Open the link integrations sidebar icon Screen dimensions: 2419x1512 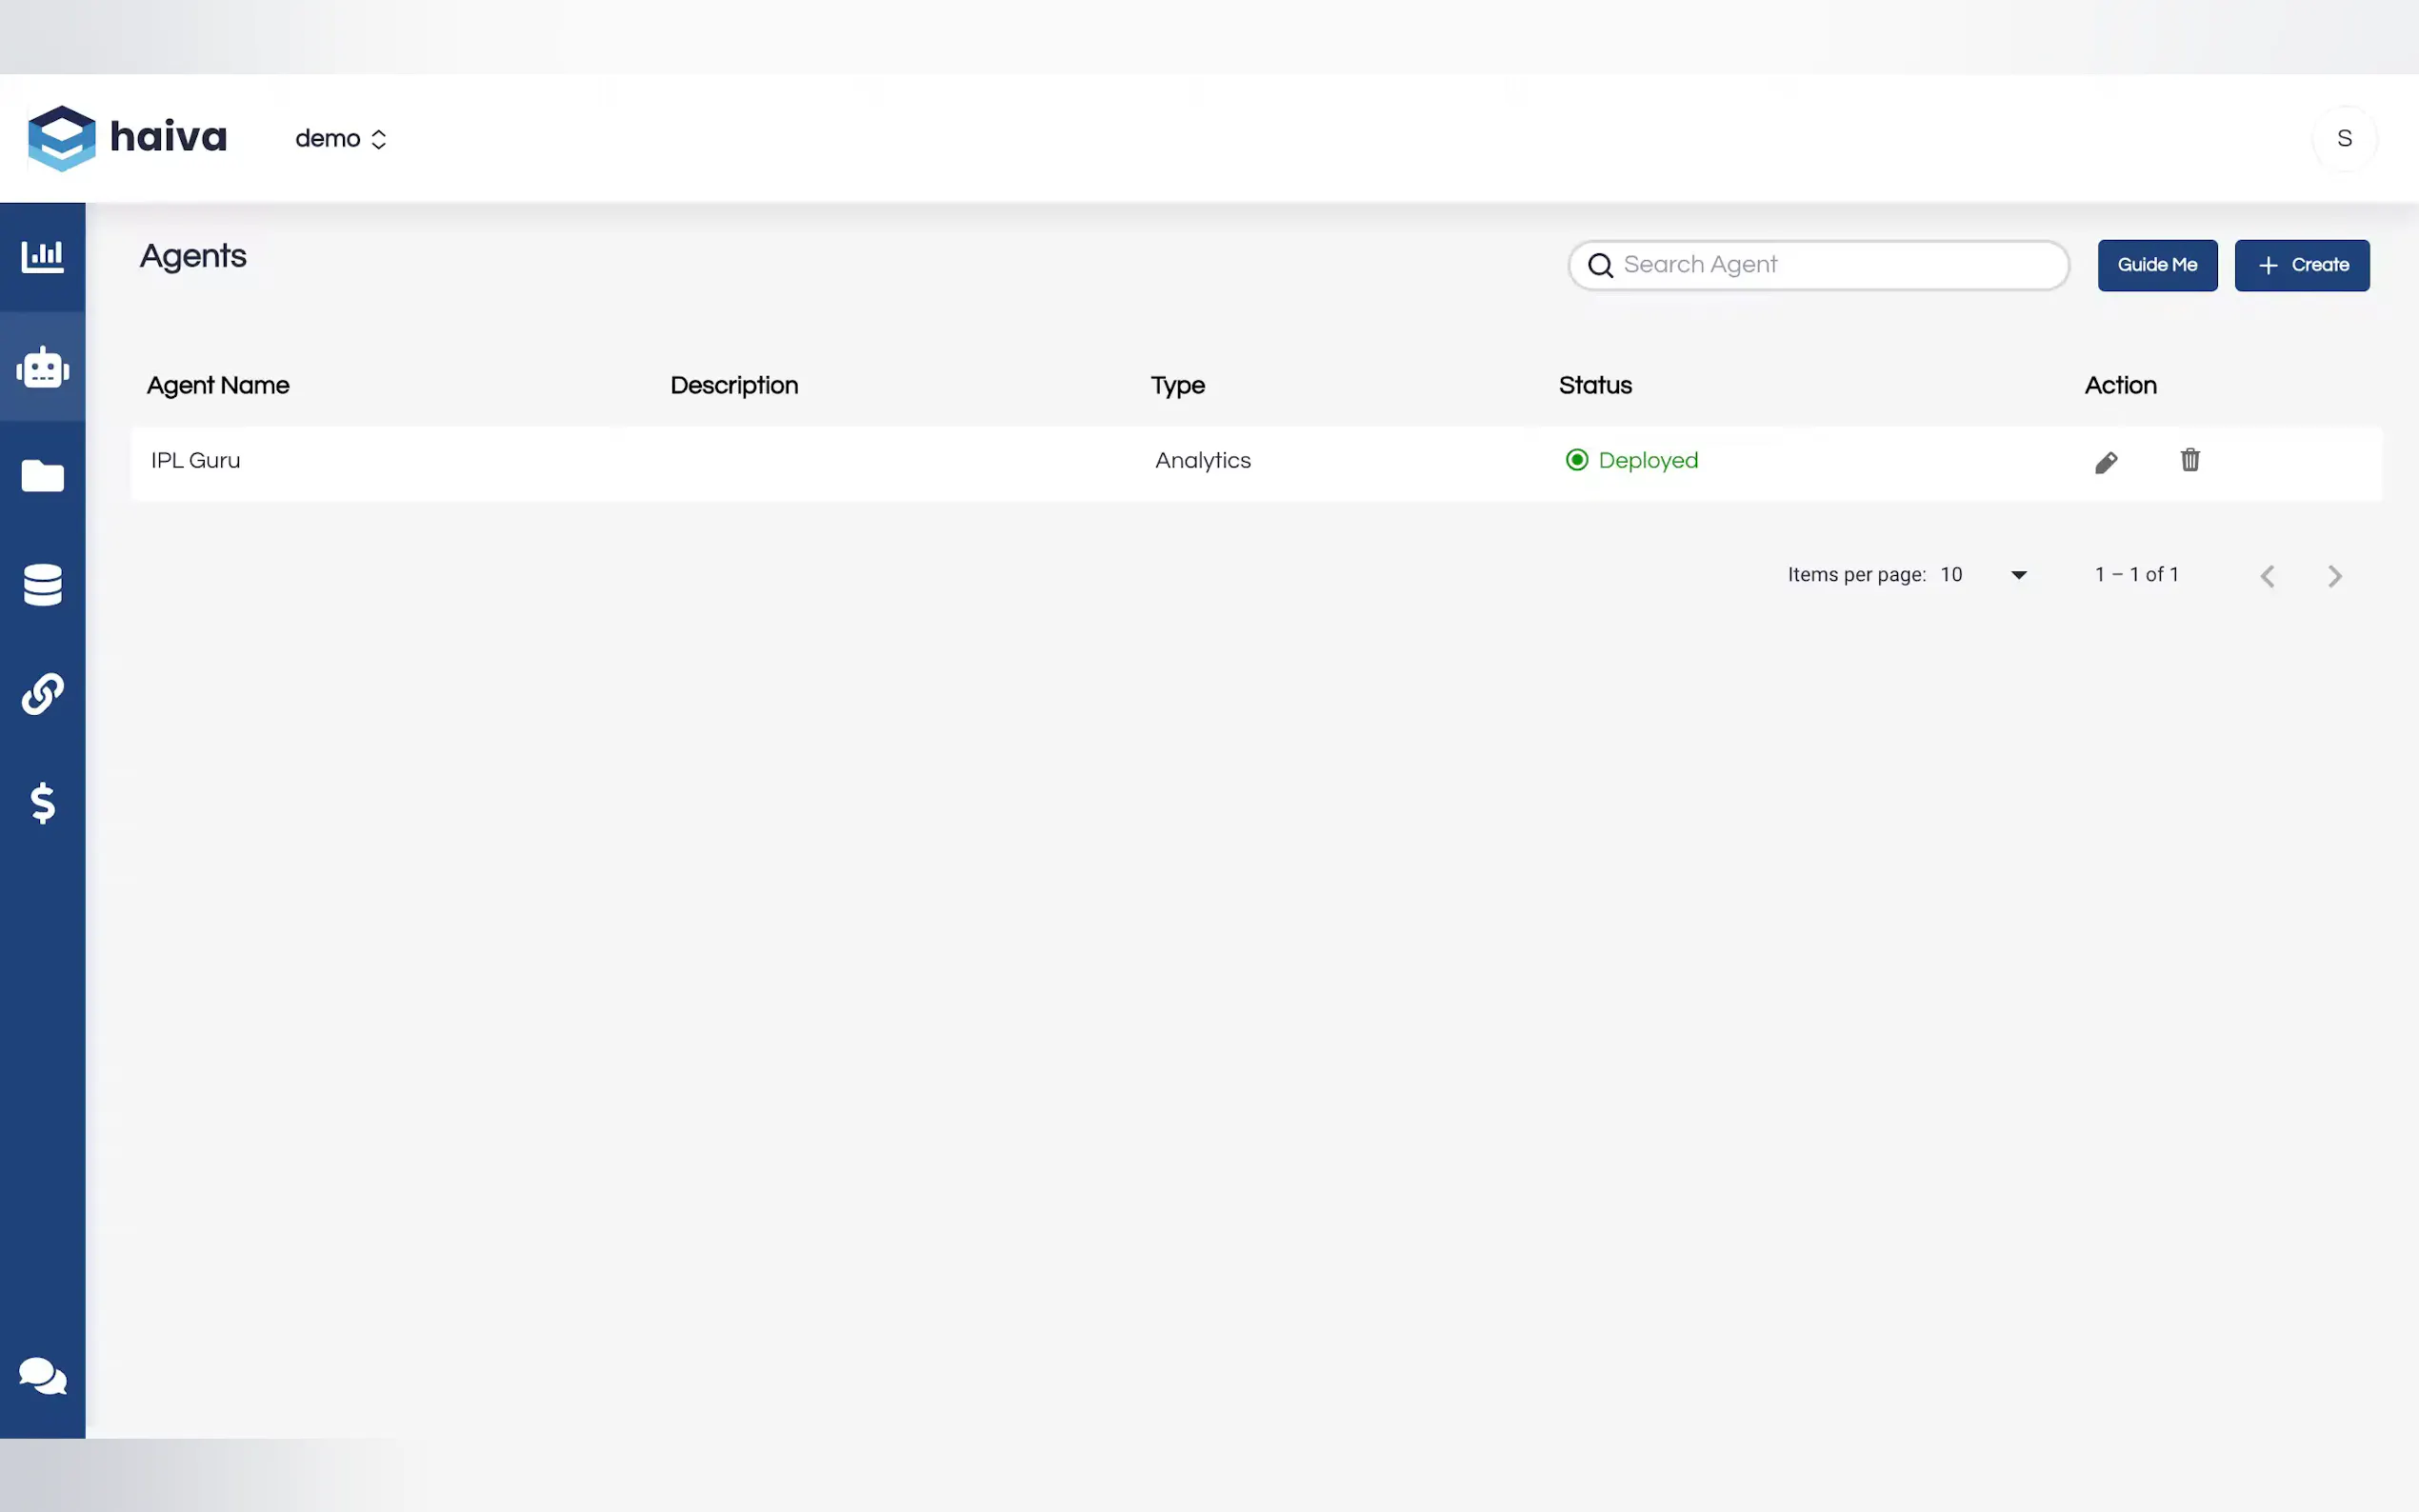pos(42,693)
